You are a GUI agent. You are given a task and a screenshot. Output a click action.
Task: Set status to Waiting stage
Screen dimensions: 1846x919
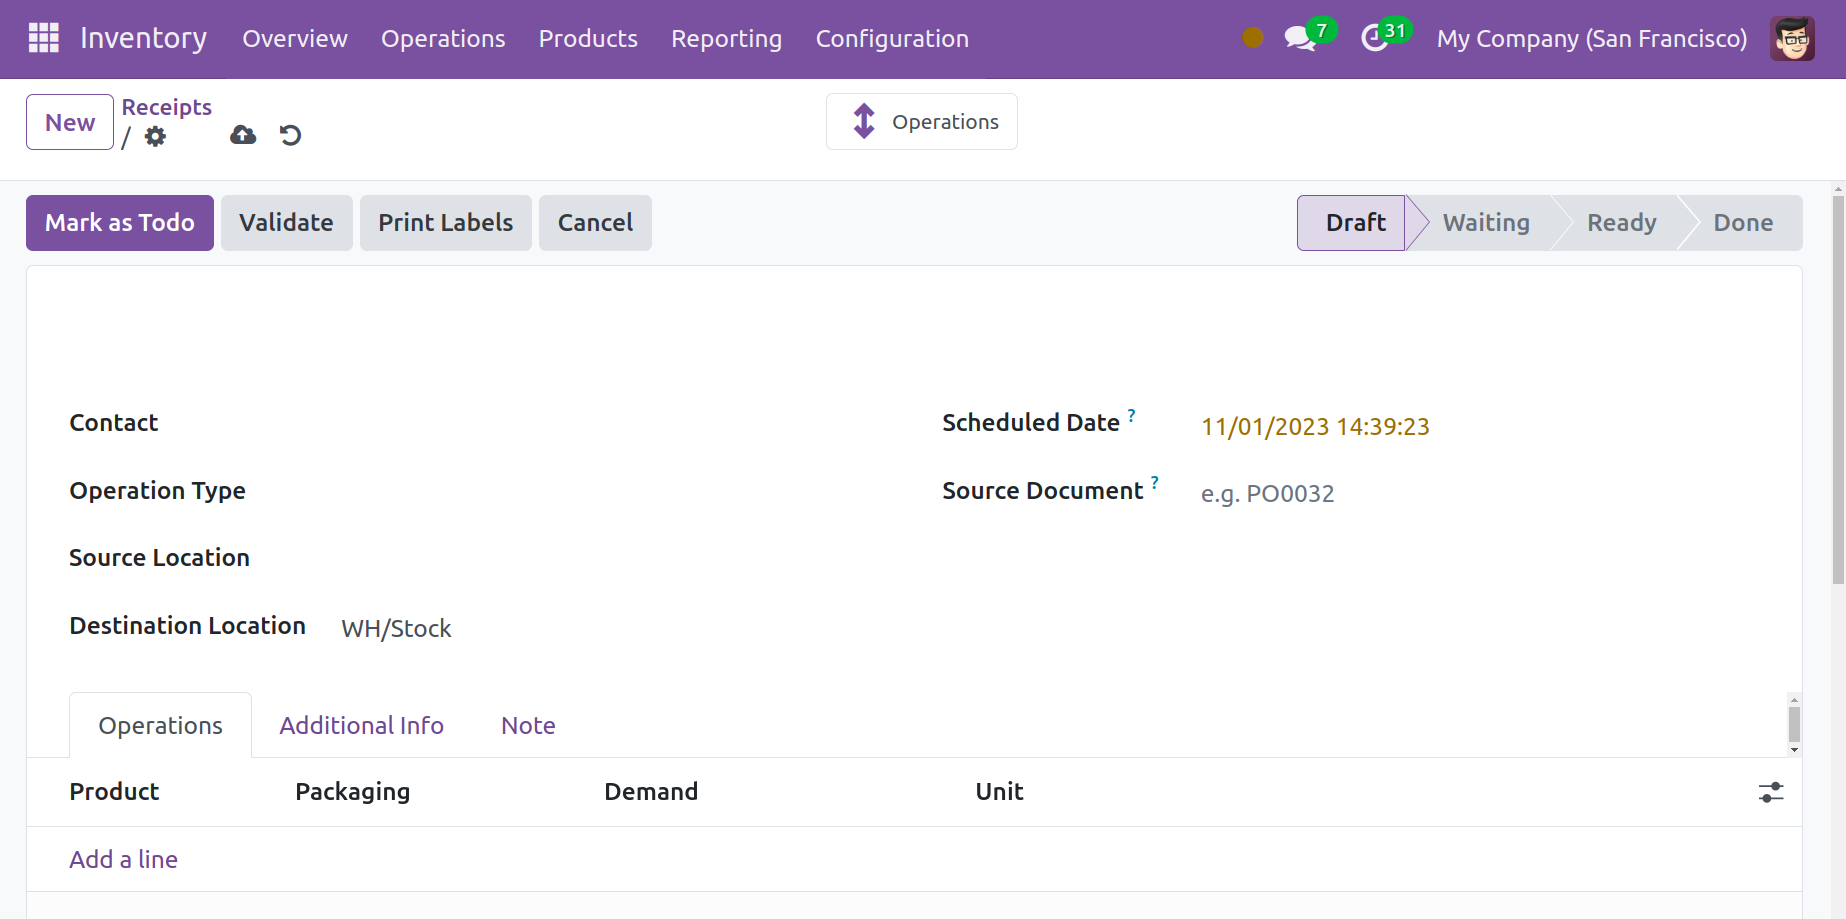[x=1485, y=223]
